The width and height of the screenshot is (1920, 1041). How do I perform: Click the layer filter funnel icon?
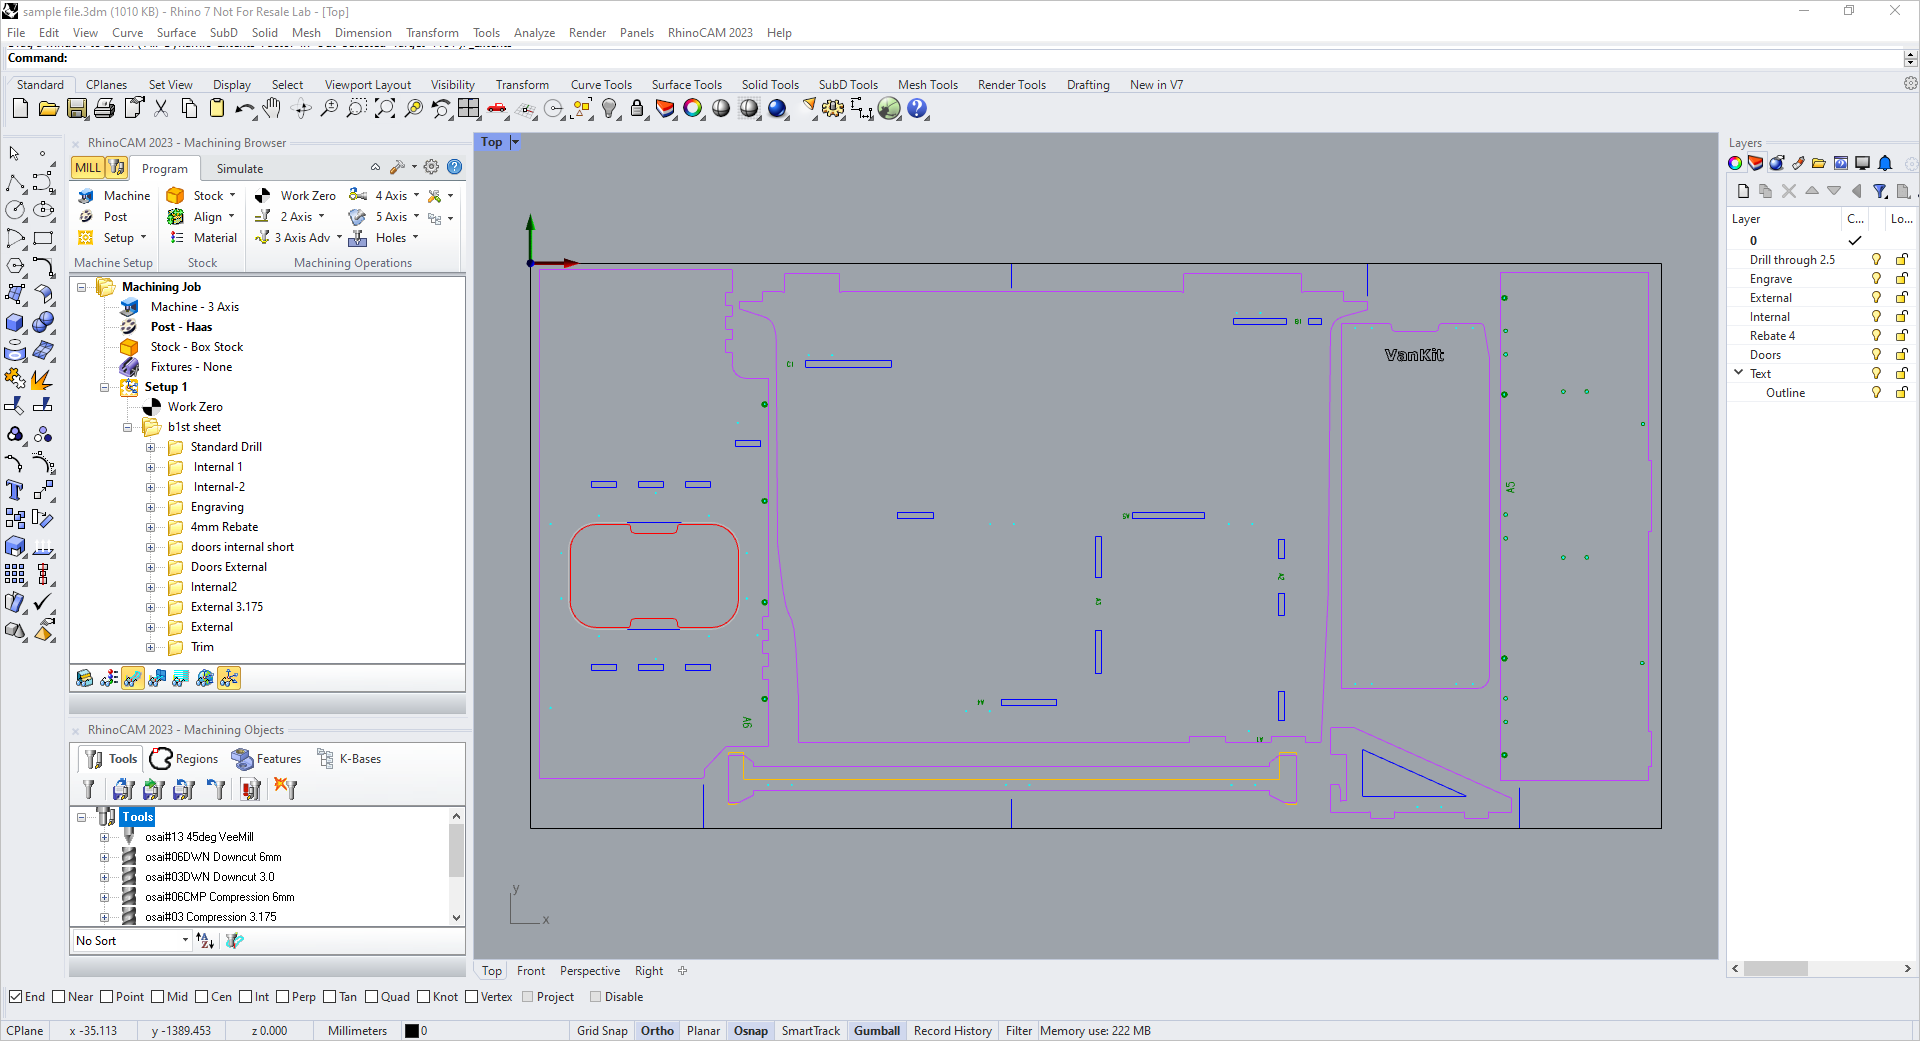(x=1881, y=190)
